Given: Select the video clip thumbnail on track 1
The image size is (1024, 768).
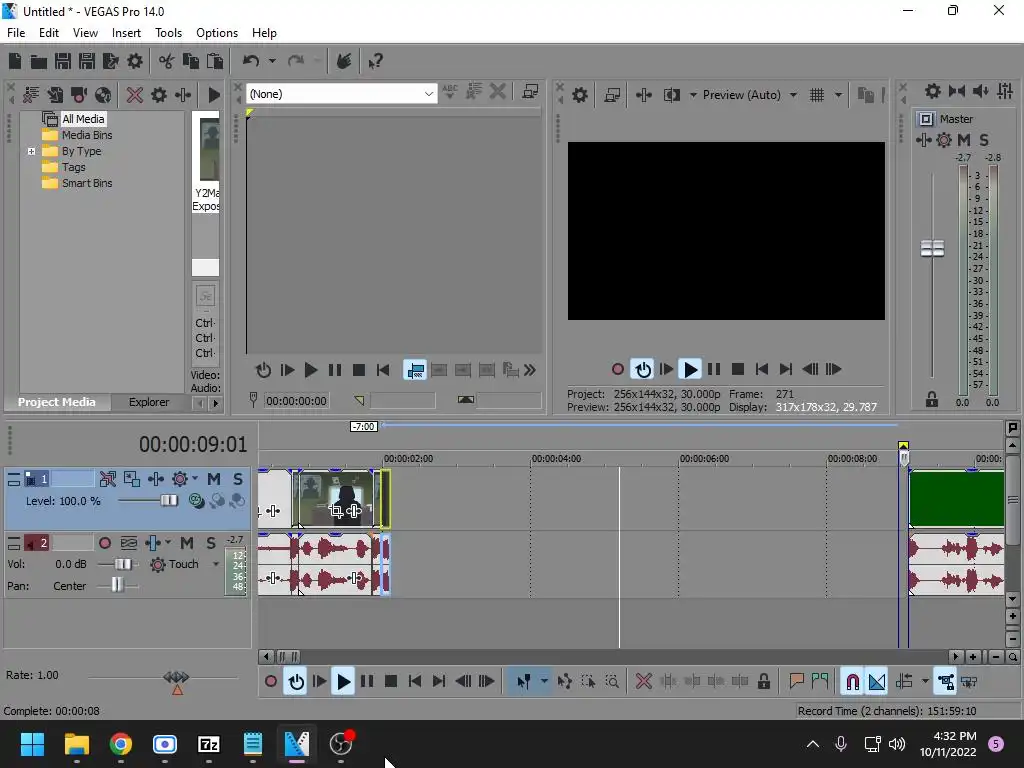Looking at the screenshot, I should pos(334,500).
